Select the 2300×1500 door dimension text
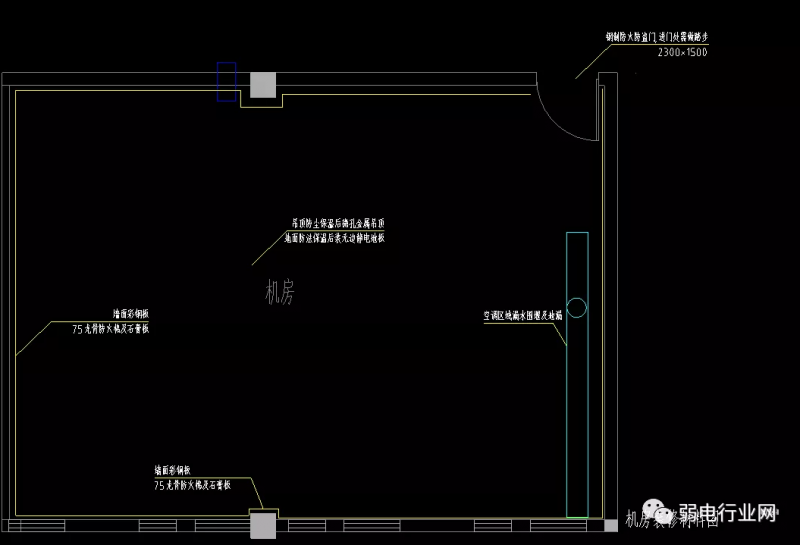This screenshot has width=800, height=545. coord(682,52)
